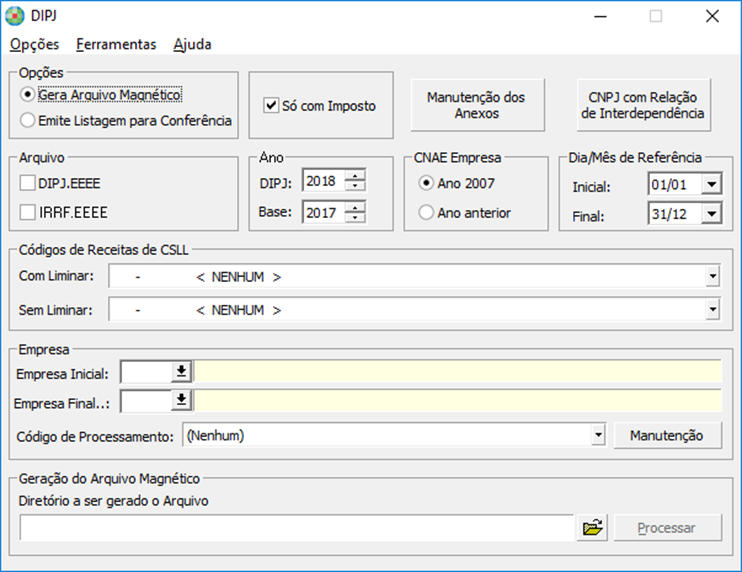Focus the Empresa Final code field
This screenshot has width=742, height=572.
point(147,401)
